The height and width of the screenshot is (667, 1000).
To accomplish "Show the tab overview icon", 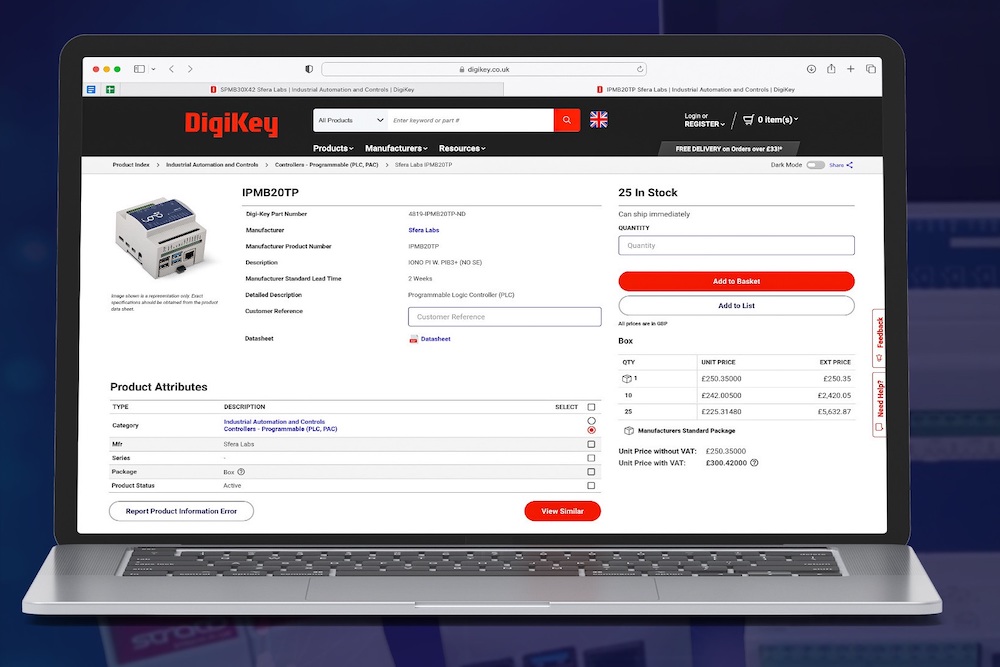I will (871, 69).
